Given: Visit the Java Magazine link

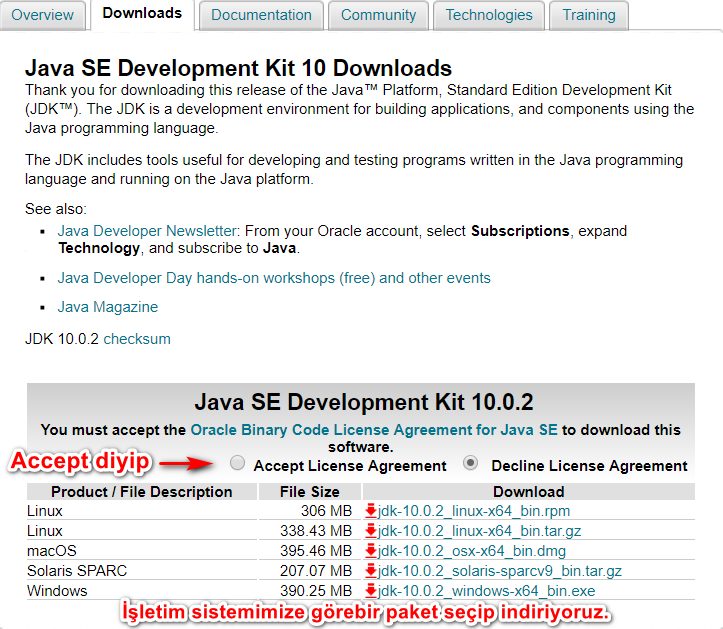Looking at the screenshot, I should [x=107, y=307].
